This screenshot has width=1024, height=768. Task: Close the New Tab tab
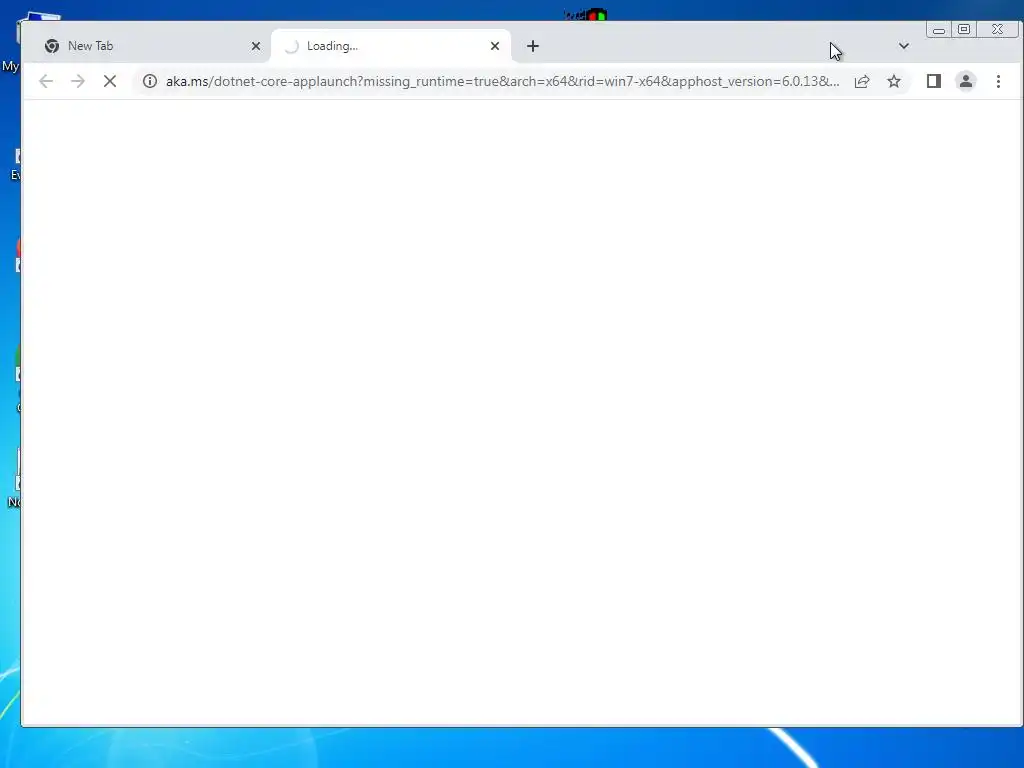pyautogui.click(x=256, y=46)
